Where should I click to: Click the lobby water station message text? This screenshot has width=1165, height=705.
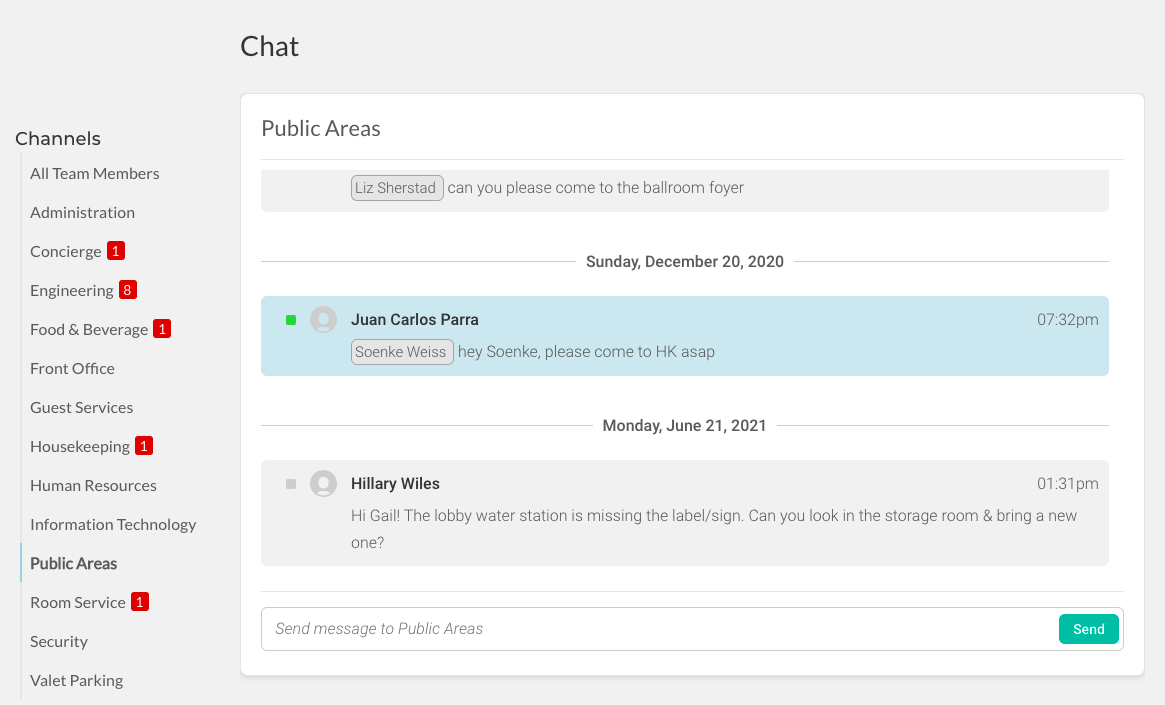point(713,529)
